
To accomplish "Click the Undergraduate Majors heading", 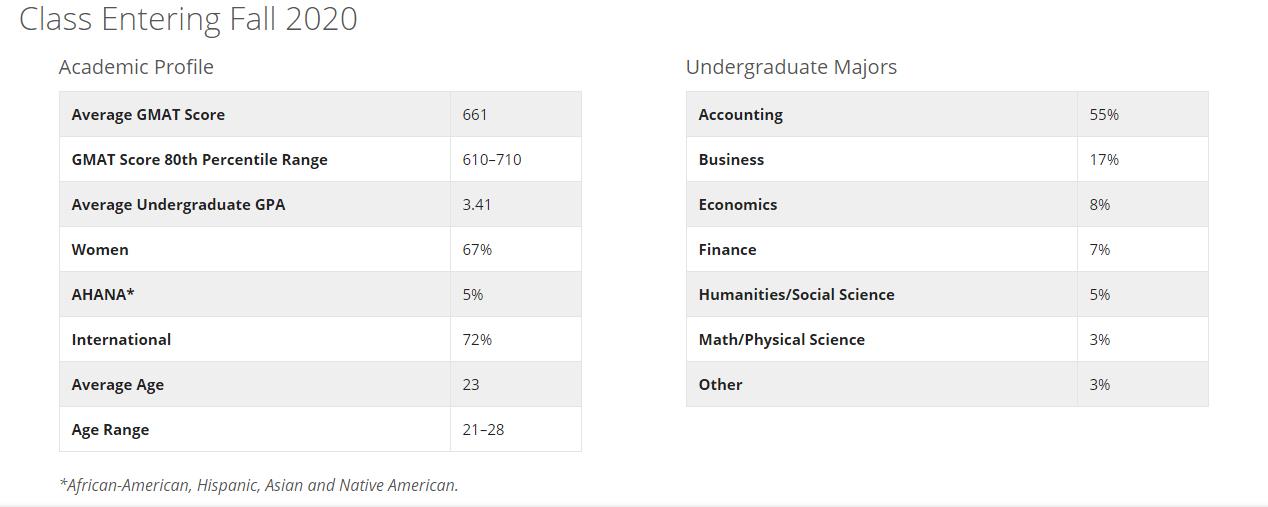I will pyautogui.click(x=791, y=67).
